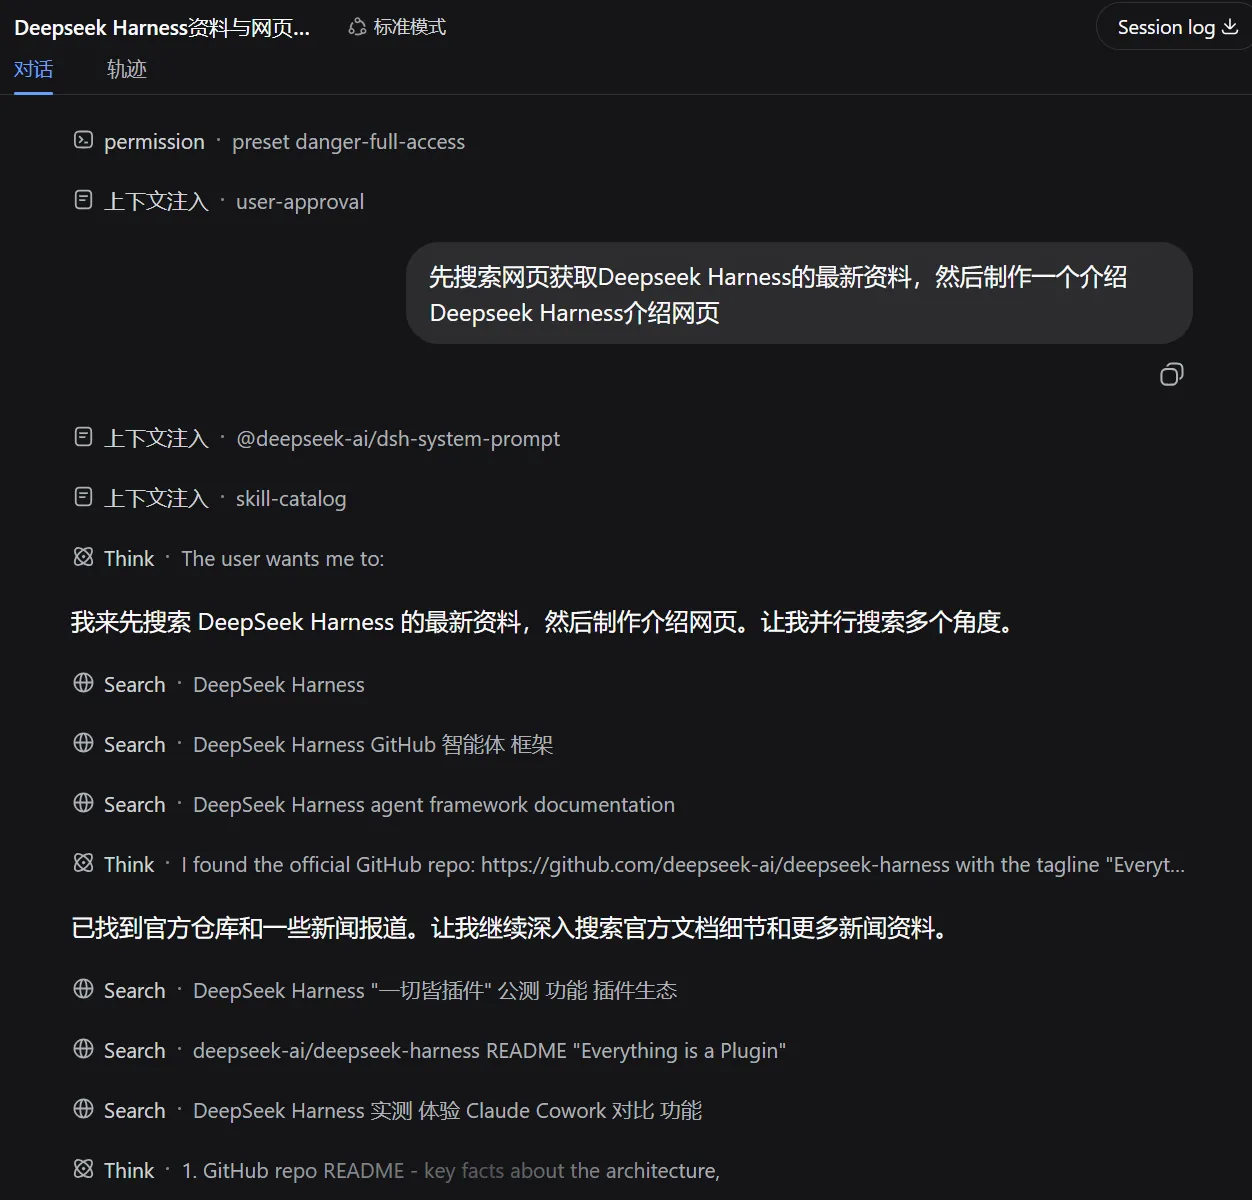Screen dimensions: 1252x1200
Task: Click the Think icon for "The user wants me to:"
Action: pos(84,557)
